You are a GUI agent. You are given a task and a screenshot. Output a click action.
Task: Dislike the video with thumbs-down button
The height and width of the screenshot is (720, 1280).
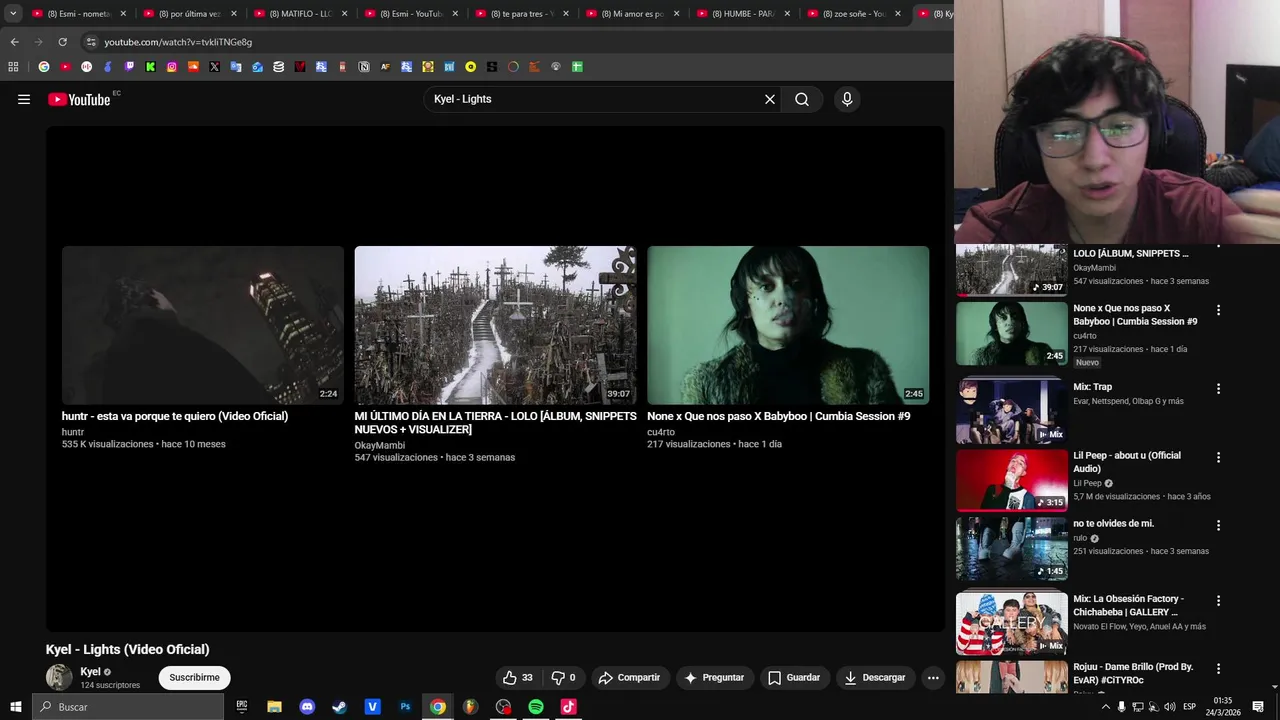pyautogui.click(x=564, y=677)
